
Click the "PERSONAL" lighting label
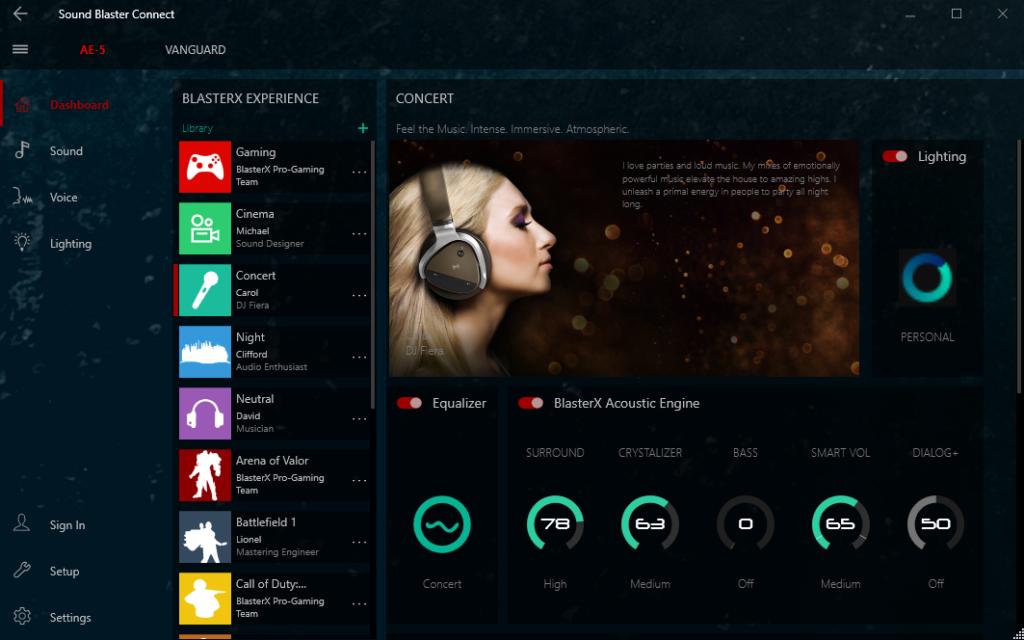tap(927, 337)
